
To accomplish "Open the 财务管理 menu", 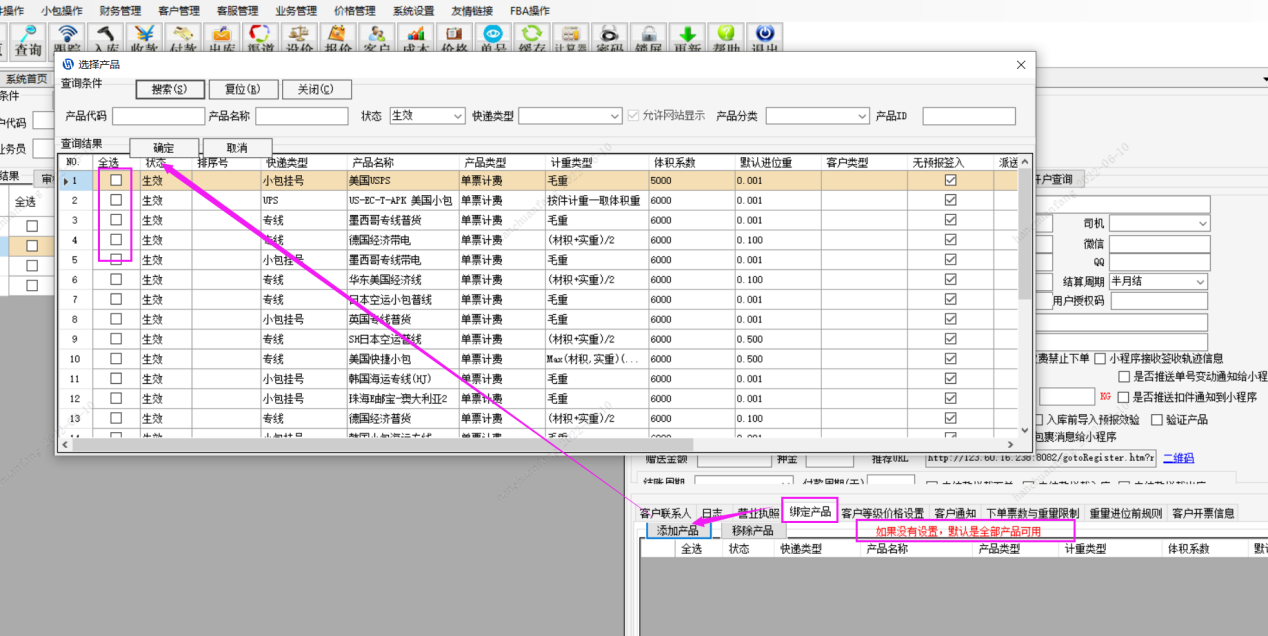I will [120, 11].
